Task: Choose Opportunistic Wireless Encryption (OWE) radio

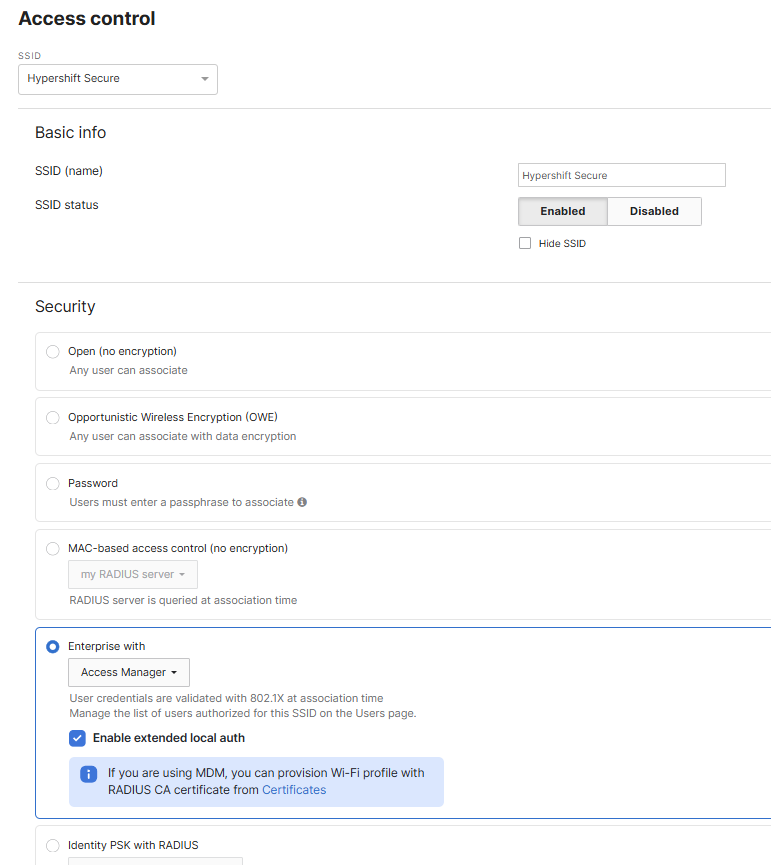Action: pyautogui.click(x=53, y=418)
